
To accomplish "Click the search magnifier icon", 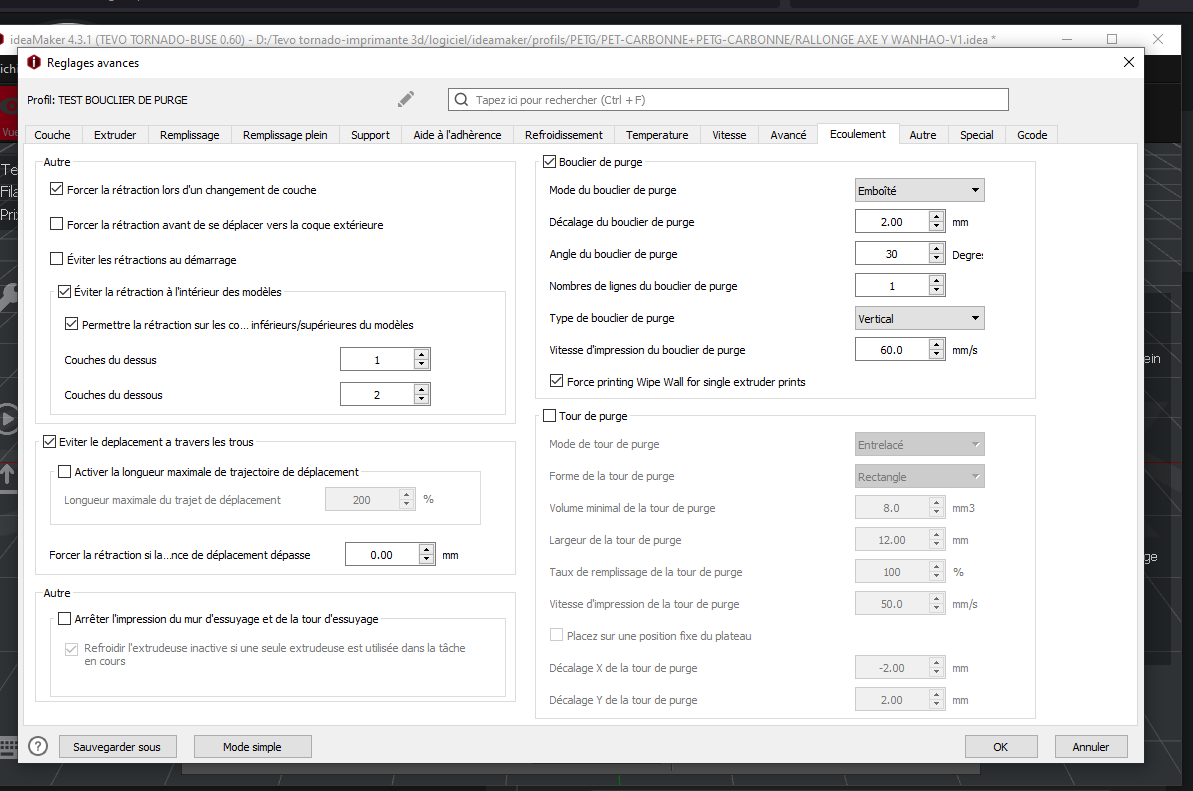I will [461, 100].
